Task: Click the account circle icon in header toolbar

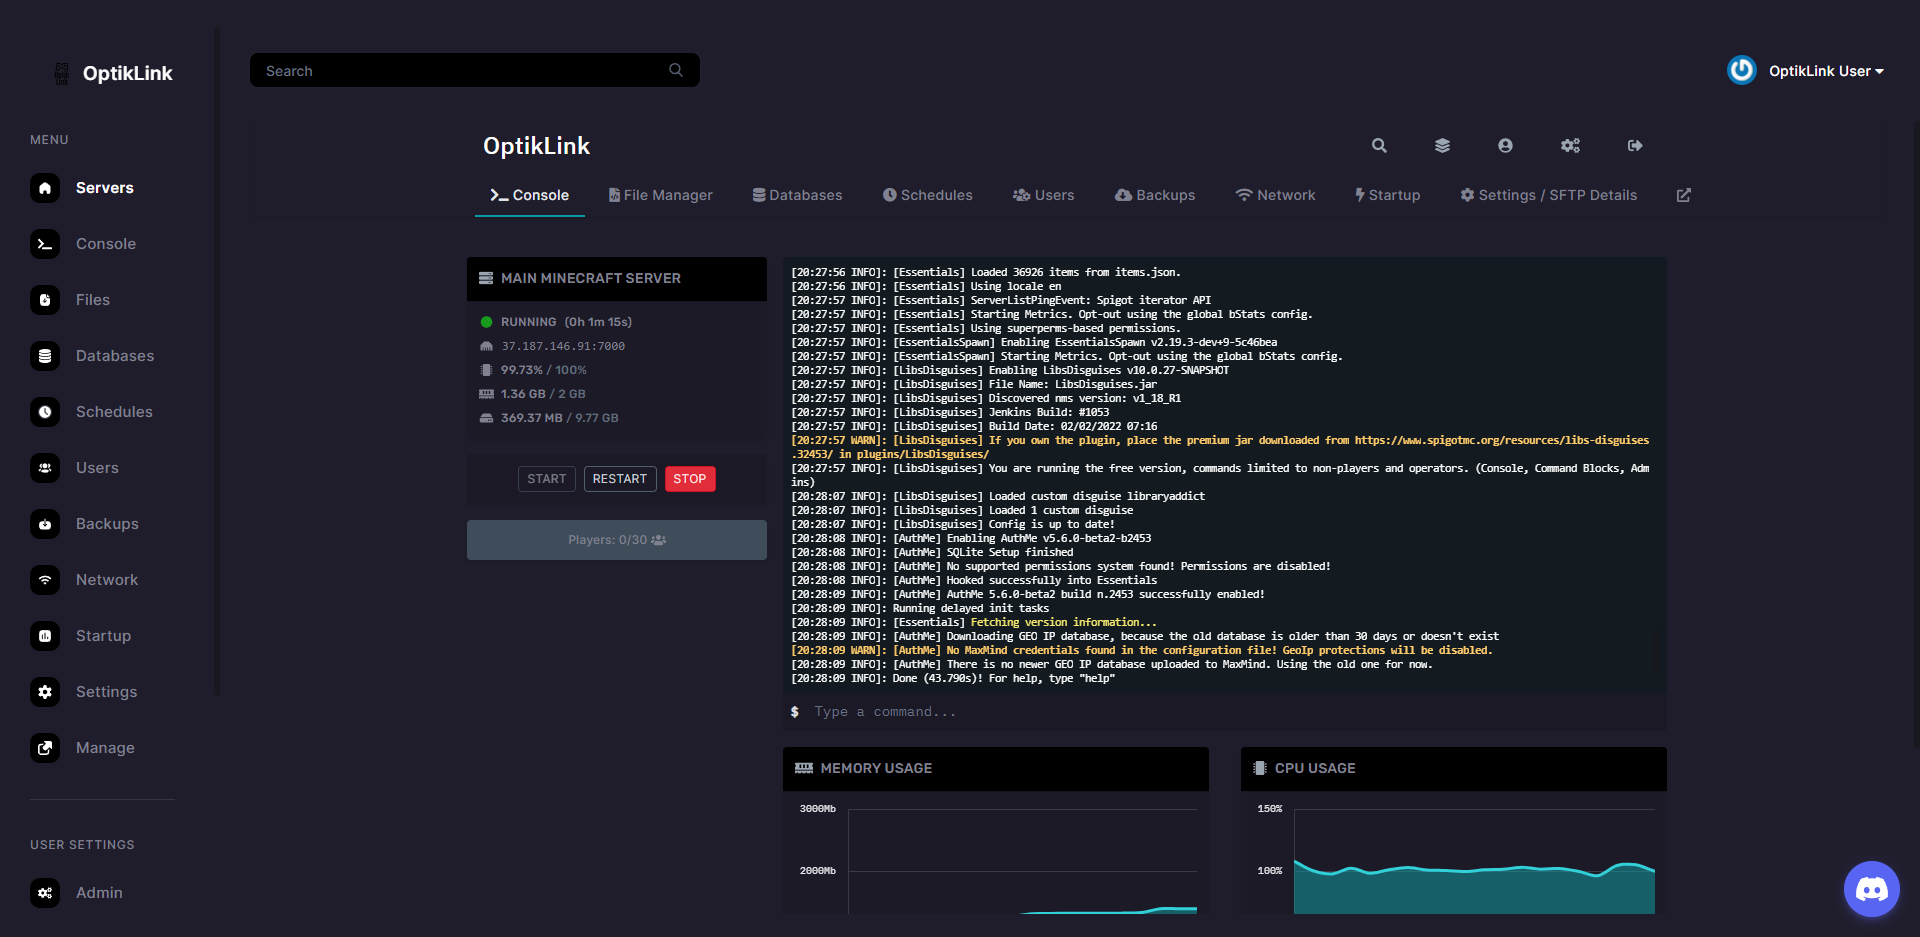Action: pos(1505,146)
